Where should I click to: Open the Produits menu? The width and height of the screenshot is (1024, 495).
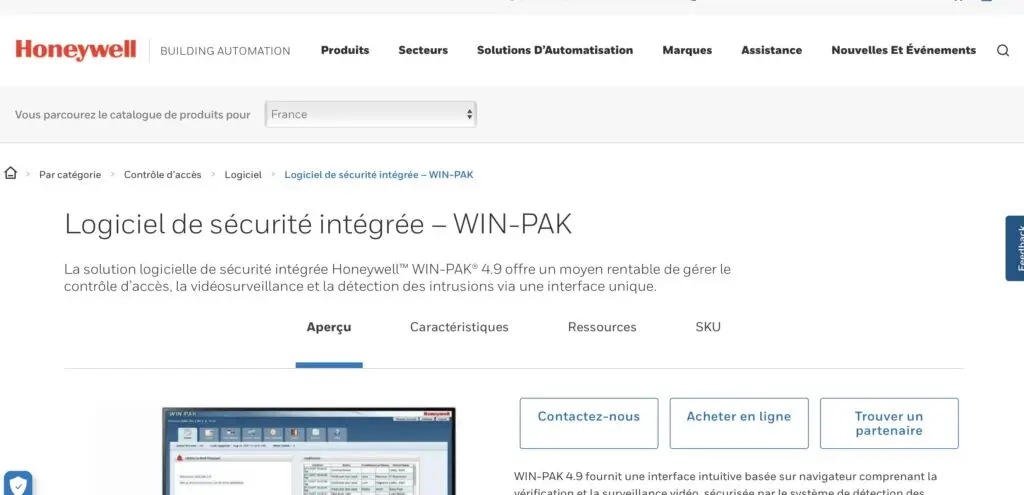345,50
